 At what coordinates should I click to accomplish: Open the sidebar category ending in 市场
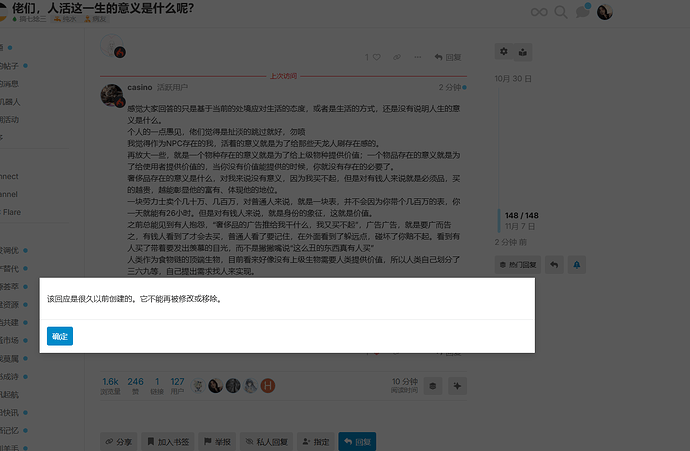coord(10,341)
